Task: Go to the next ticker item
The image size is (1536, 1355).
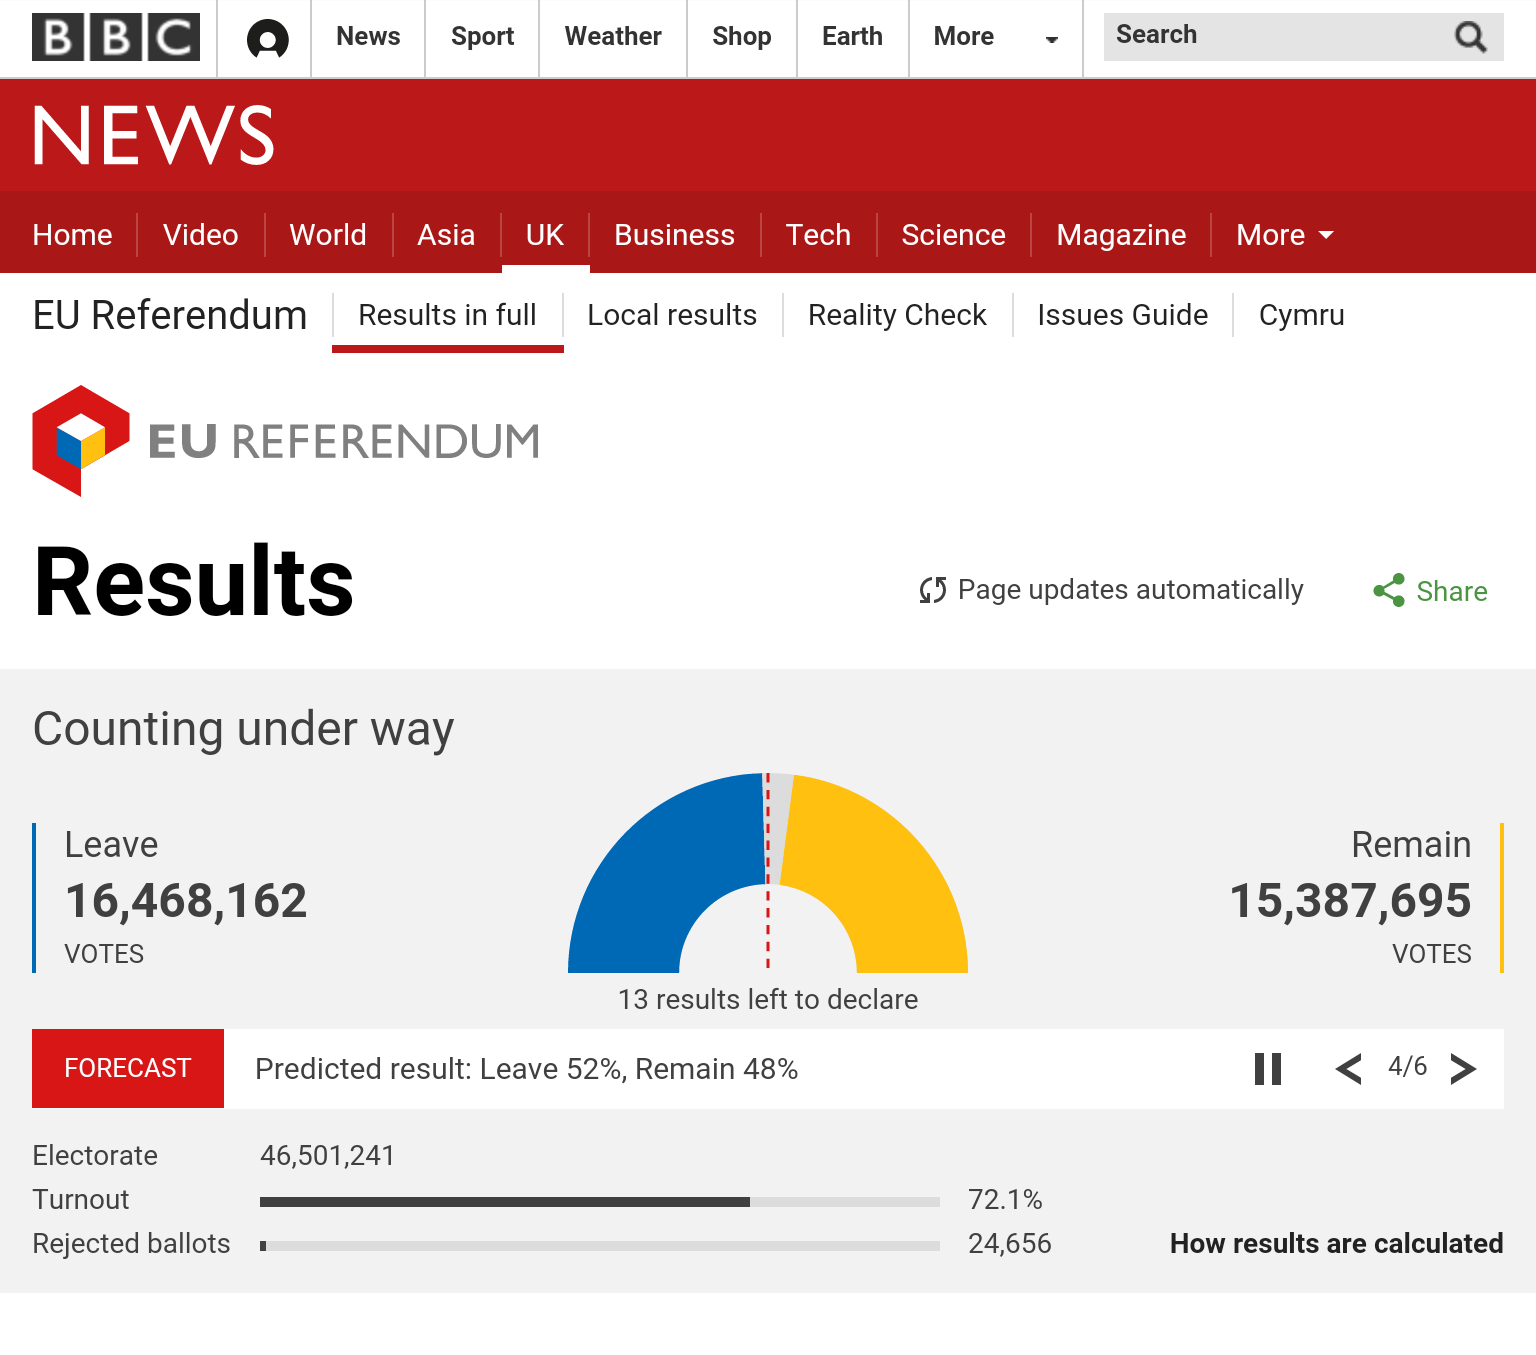Action: coord(1463,1069)
